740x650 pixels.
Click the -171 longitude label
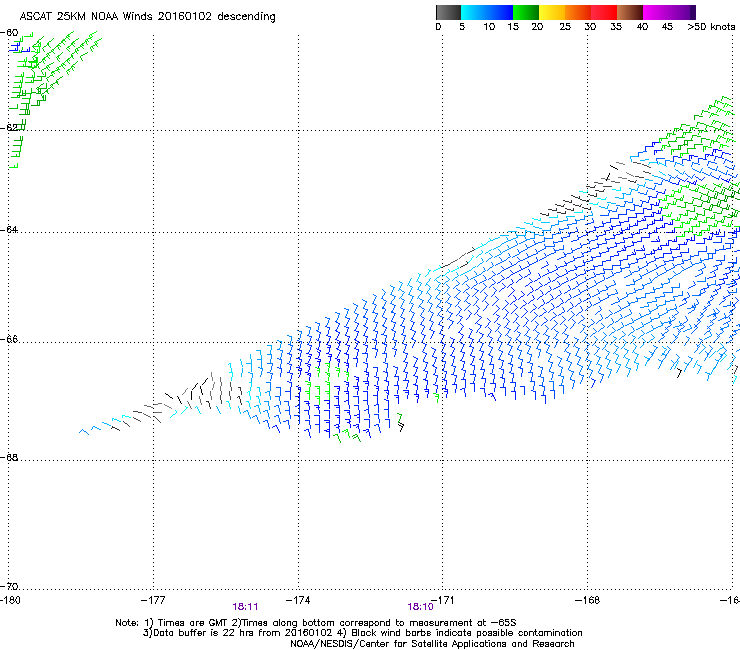pyautogui.click(x=443, y=600)
